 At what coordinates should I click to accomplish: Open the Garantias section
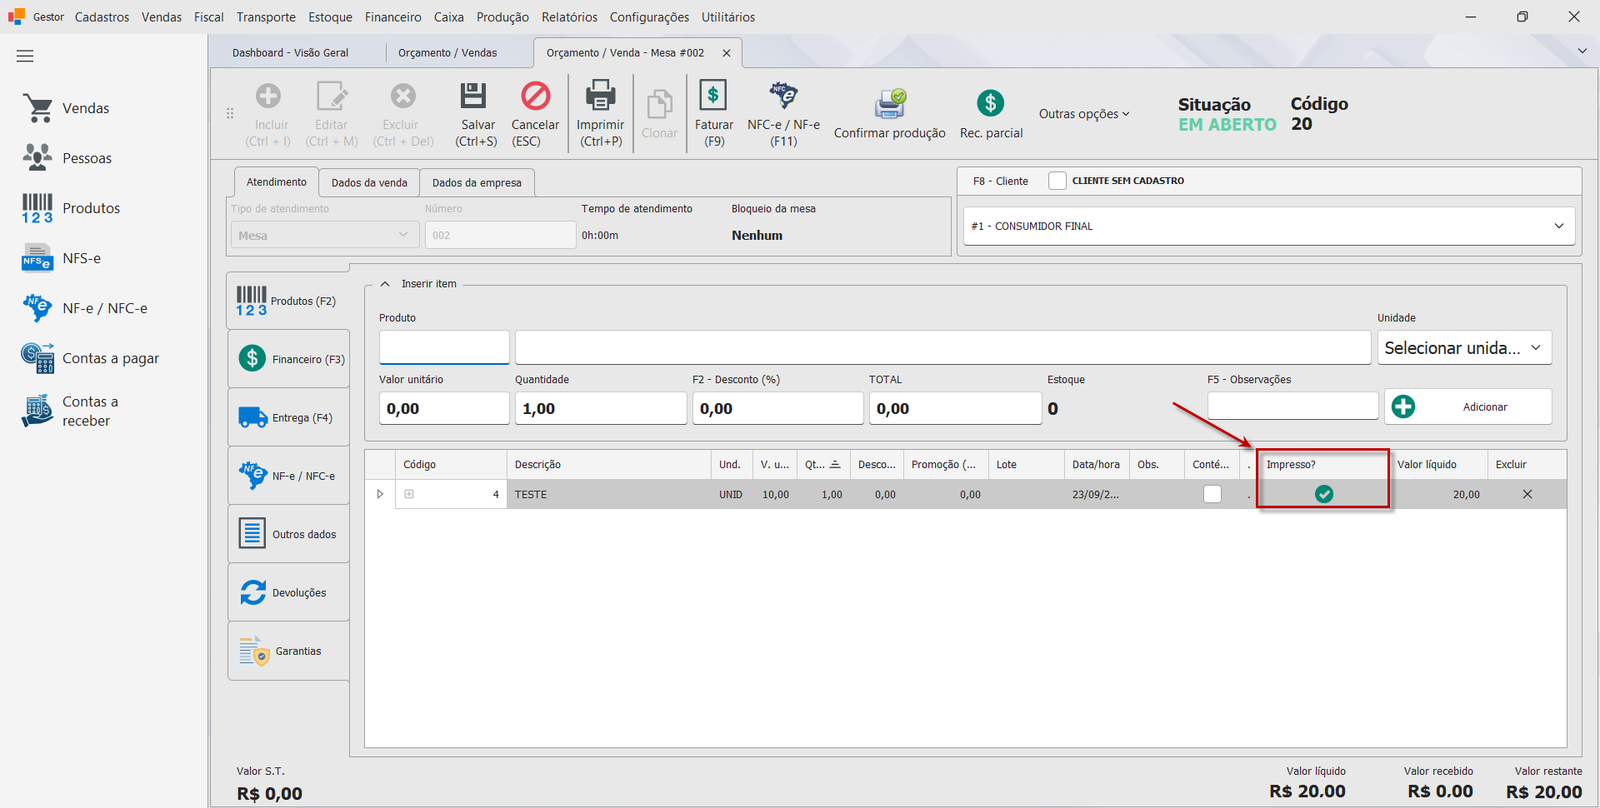click(289, 651)
